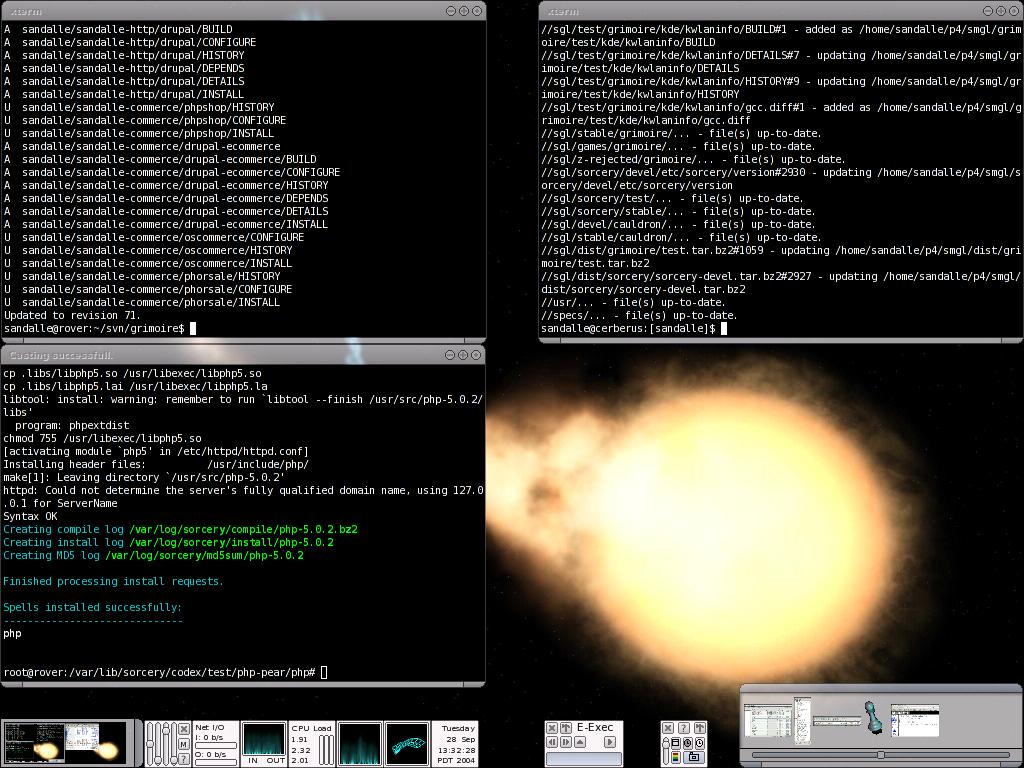Screen dimensions: 1024x768
Task: Close the mixer epplet with its X button
Action: click(184, 729)
